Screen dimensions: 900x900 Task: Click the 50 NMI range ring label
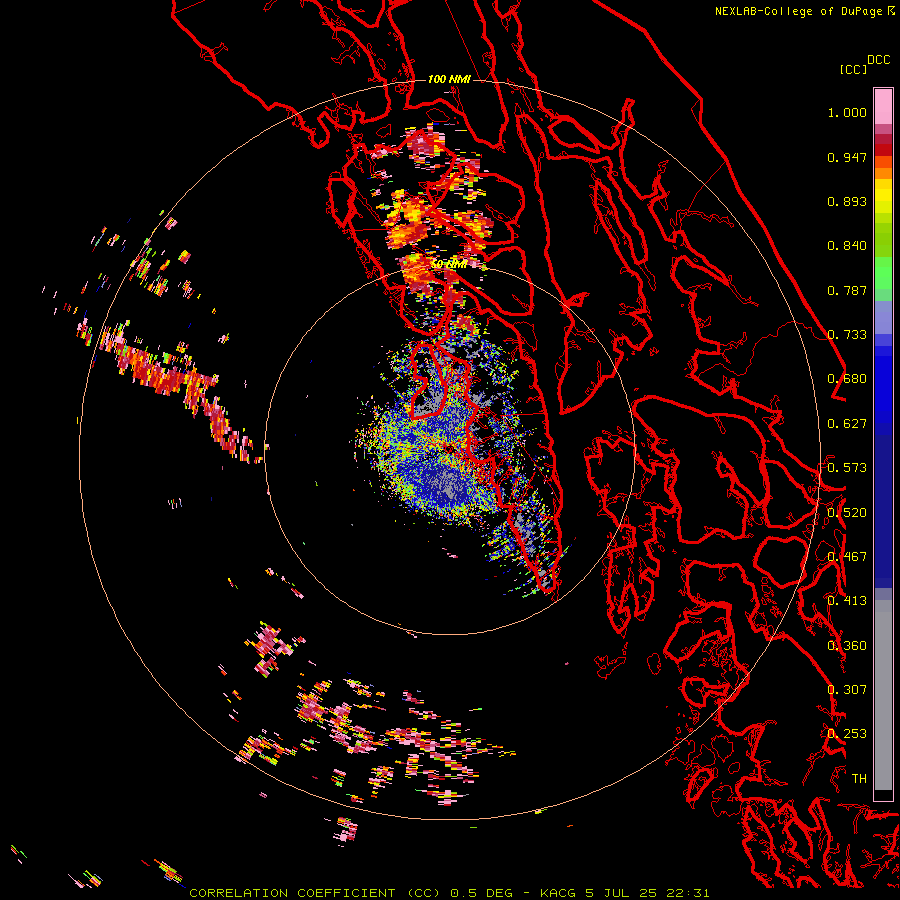[449, 265]
